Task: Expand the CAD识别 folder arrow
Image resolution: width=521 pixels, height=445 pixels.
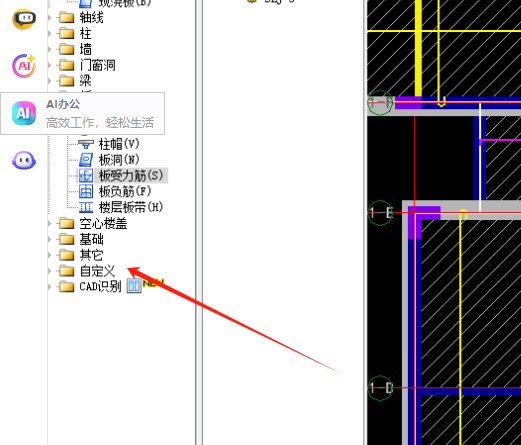Action: click(x=49, y=286)
